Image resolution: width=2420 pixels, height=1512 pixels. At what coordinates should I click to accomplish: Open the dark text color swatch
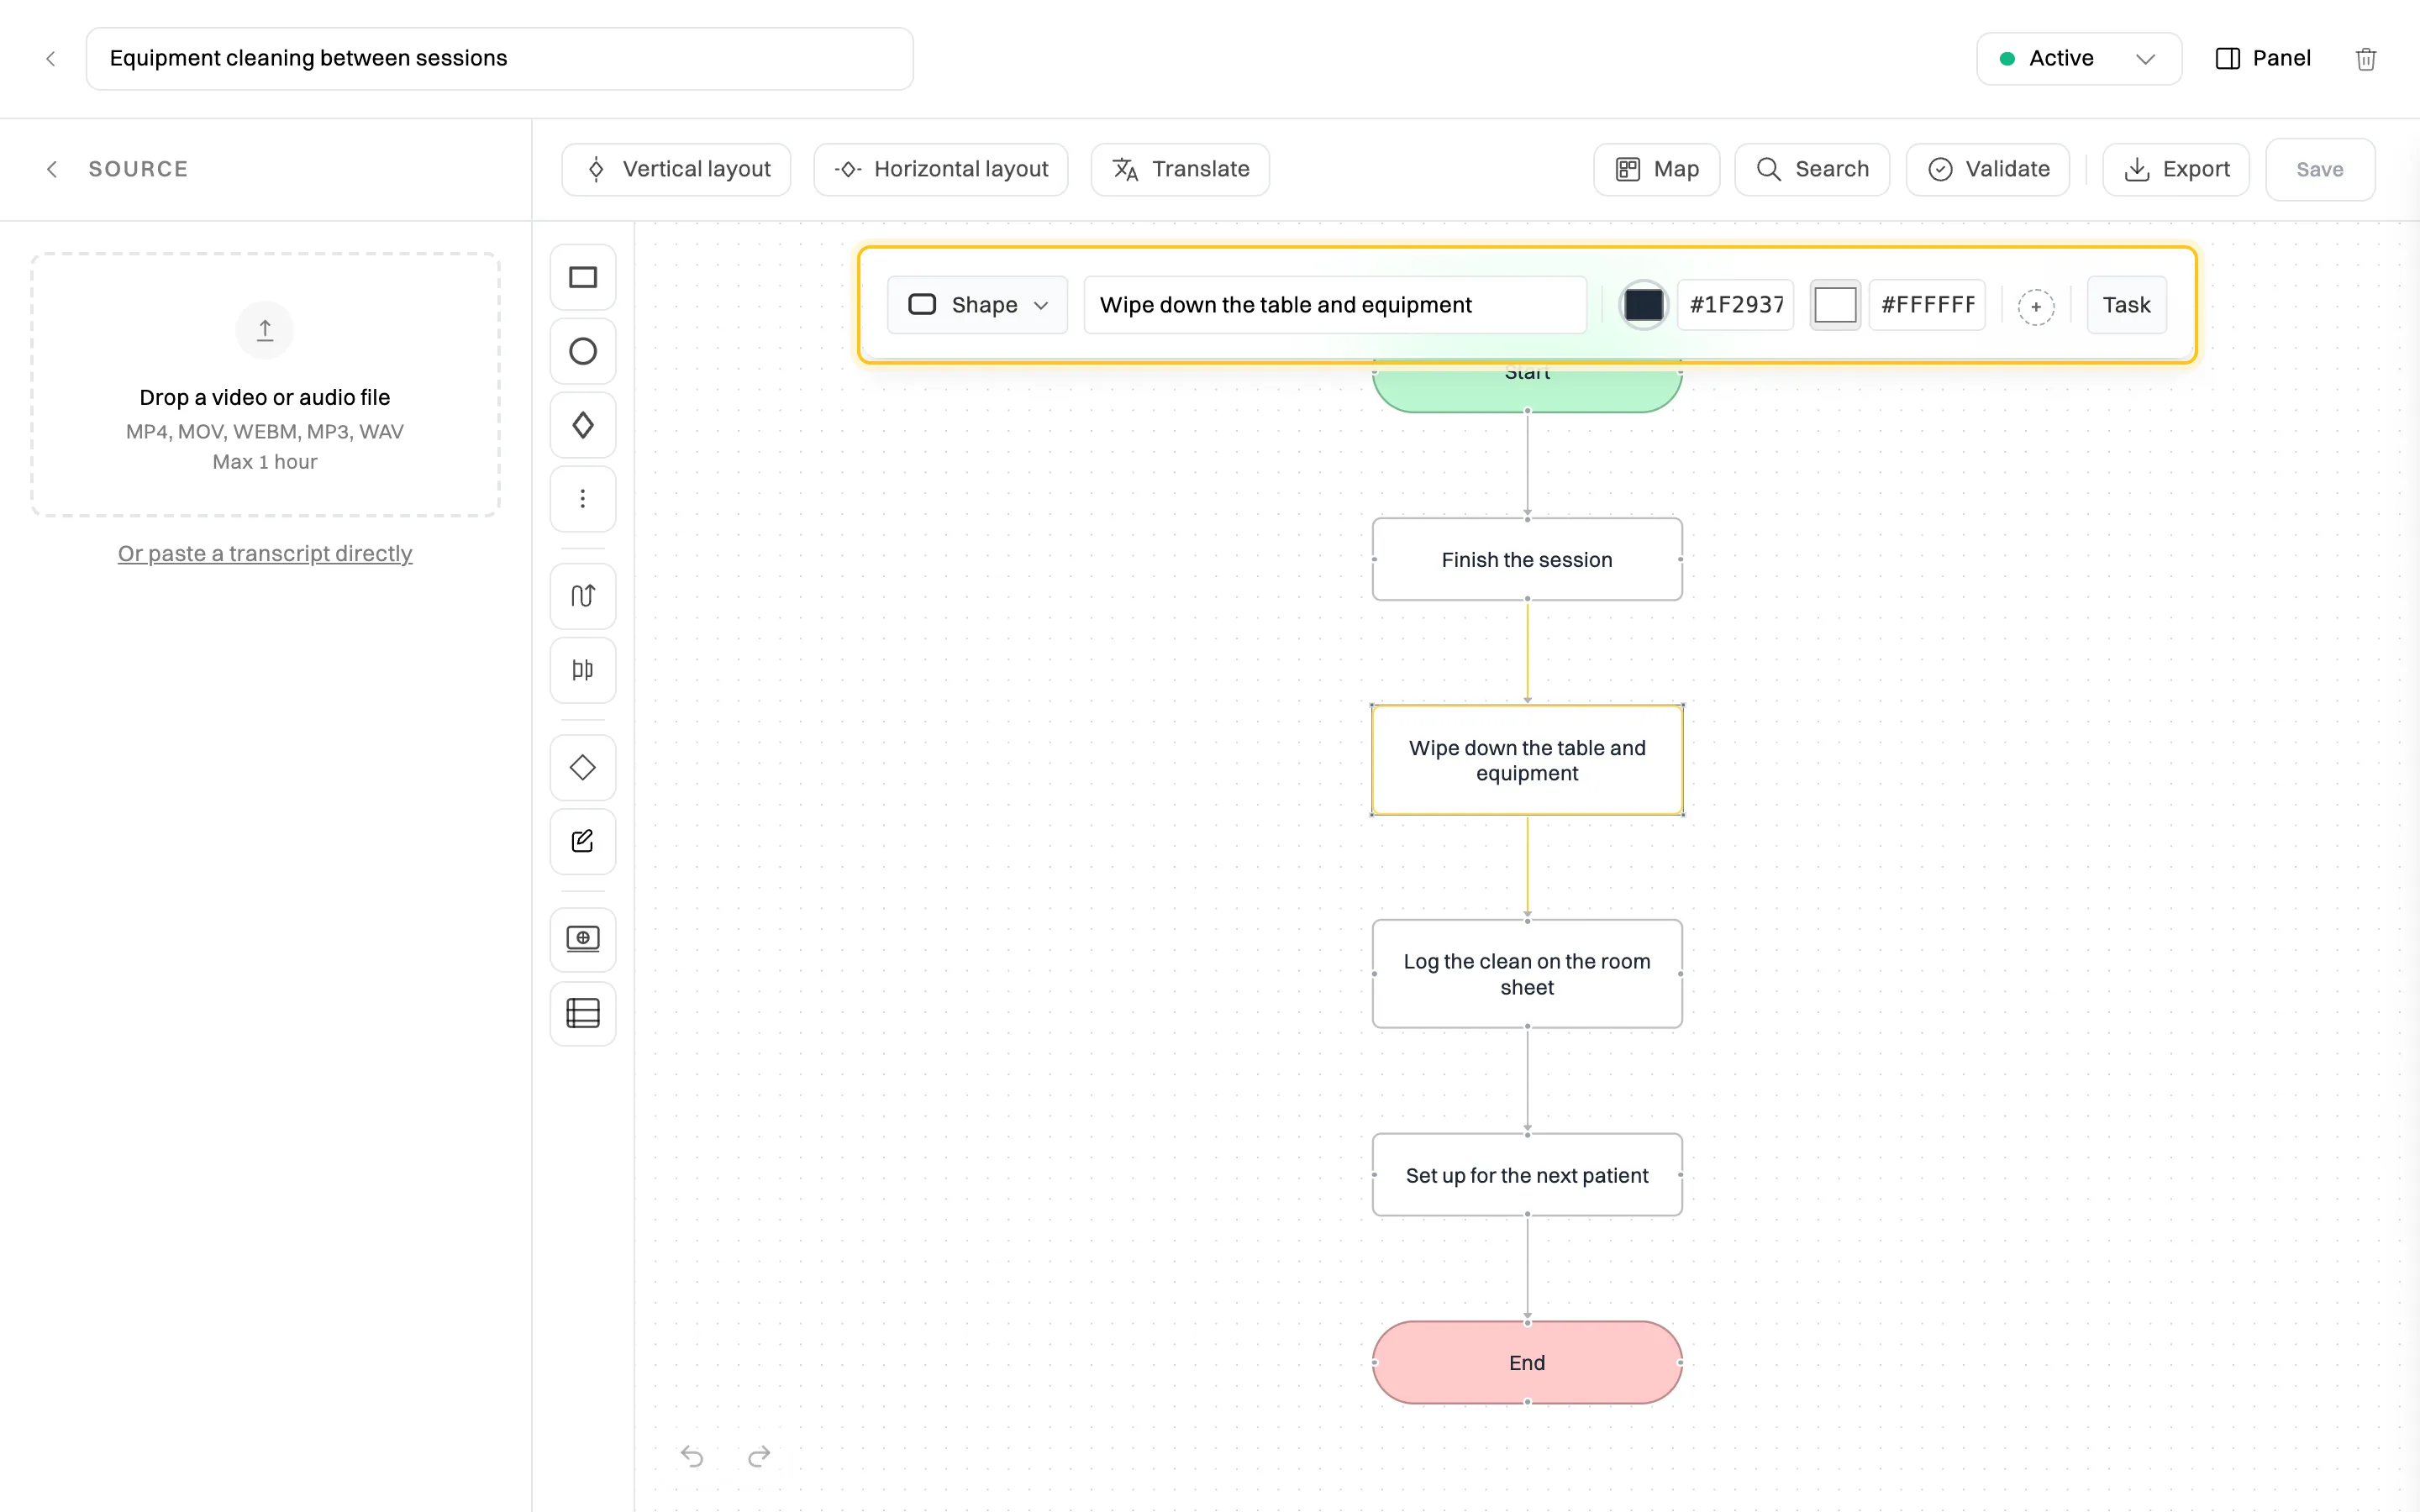click(1643, 305)
